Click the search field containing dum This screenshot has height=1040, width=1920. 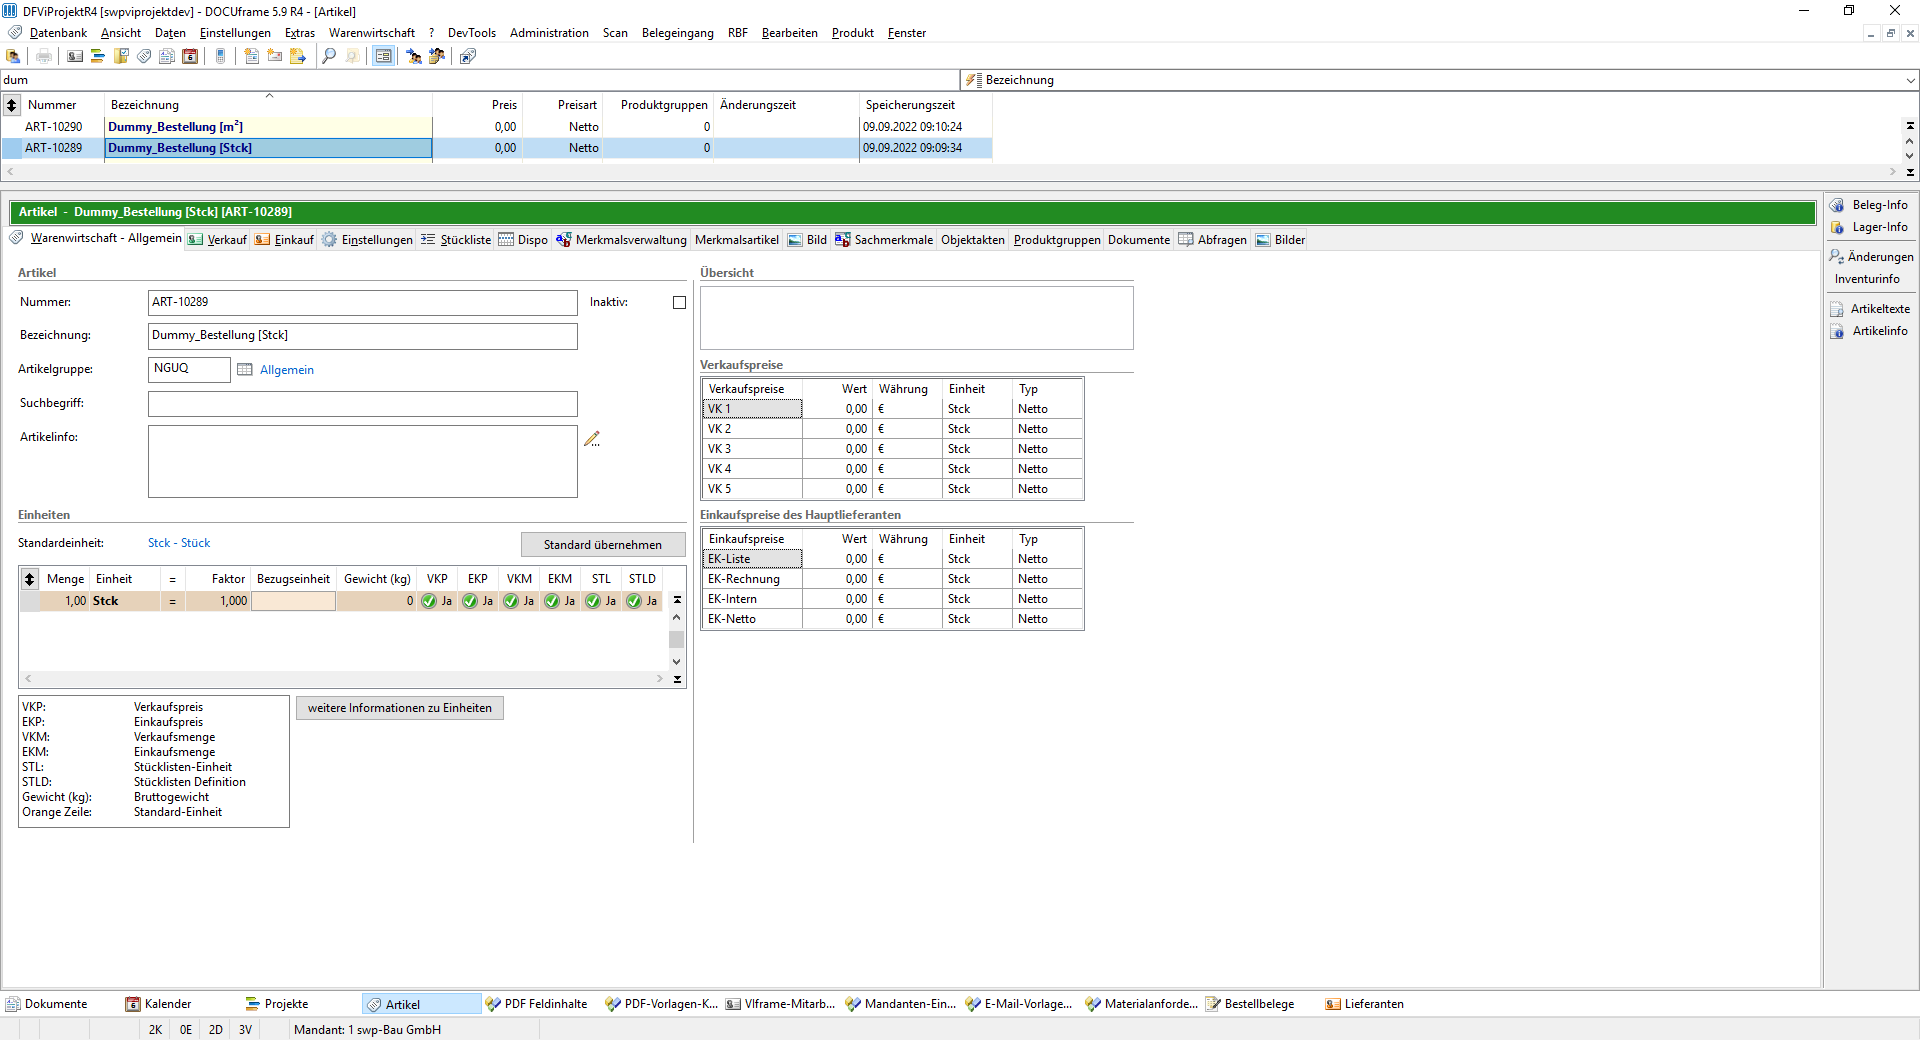pos(480,80)
